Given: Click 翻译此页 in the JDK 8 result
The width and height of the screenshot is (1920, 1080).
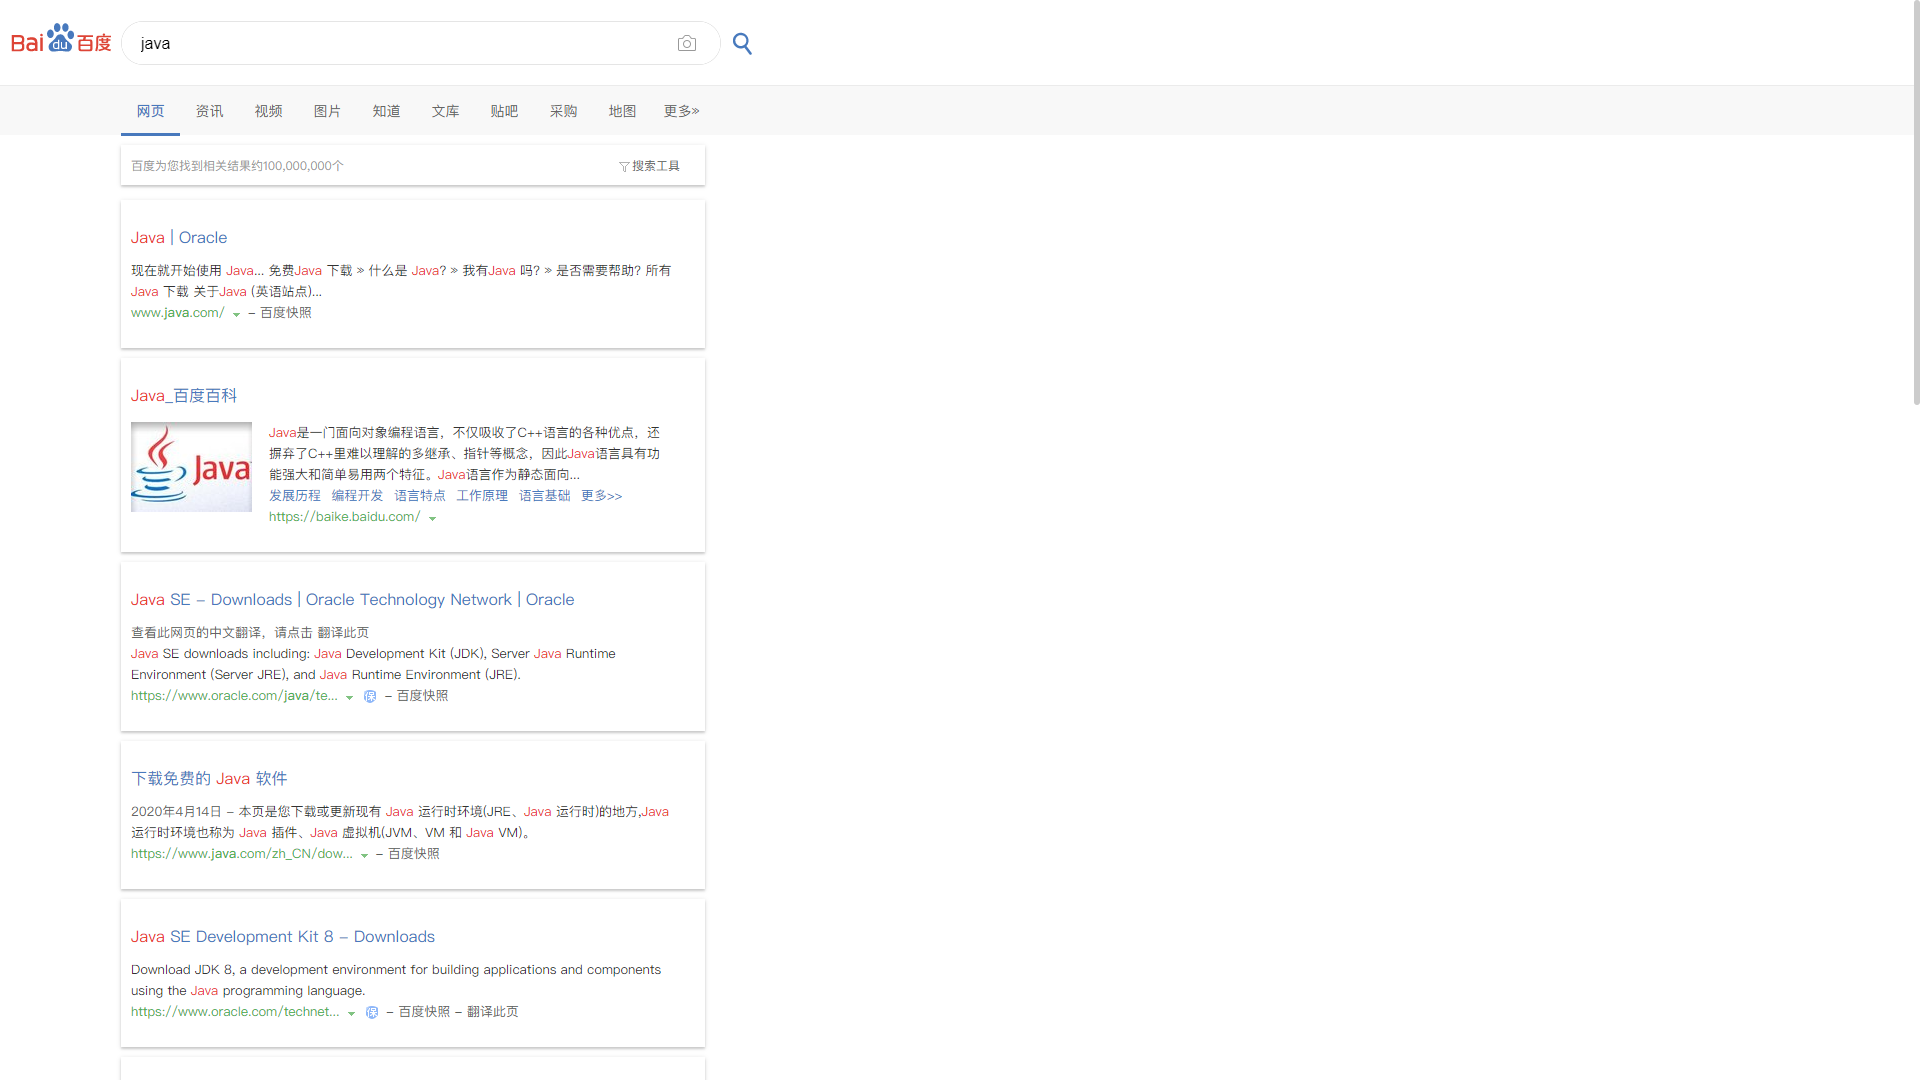Looking at the screenshot, I should [493, 1012].
